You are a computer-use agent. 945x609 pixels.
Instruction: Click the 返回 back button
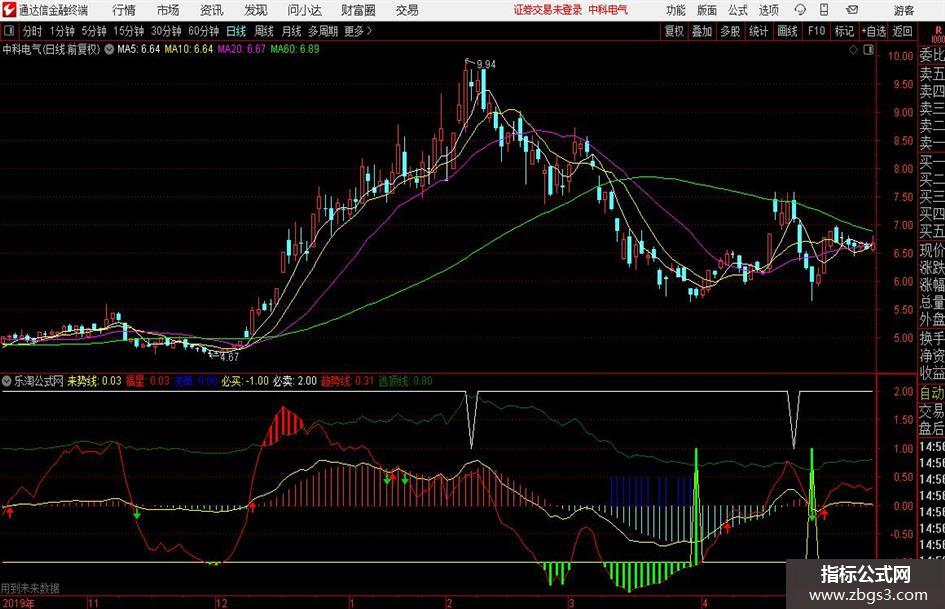(x=902, y=31)
